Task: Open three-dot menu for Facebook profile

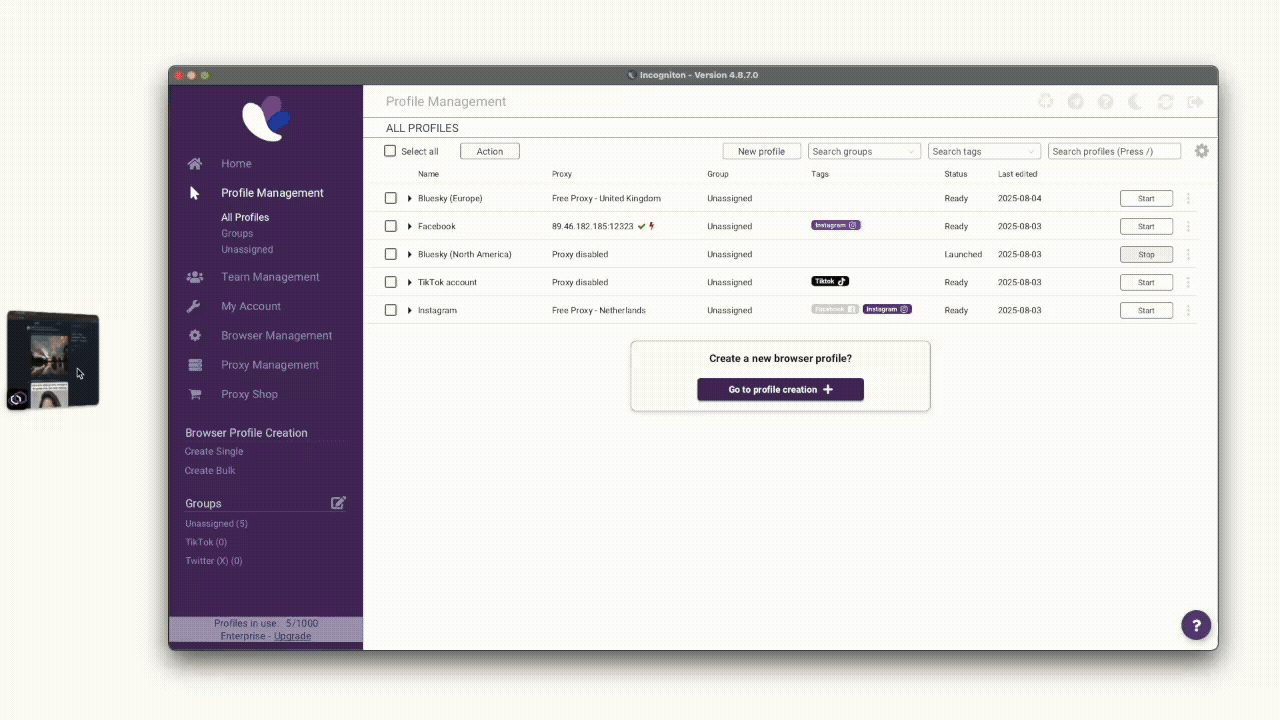Action: coord(1188,226)
